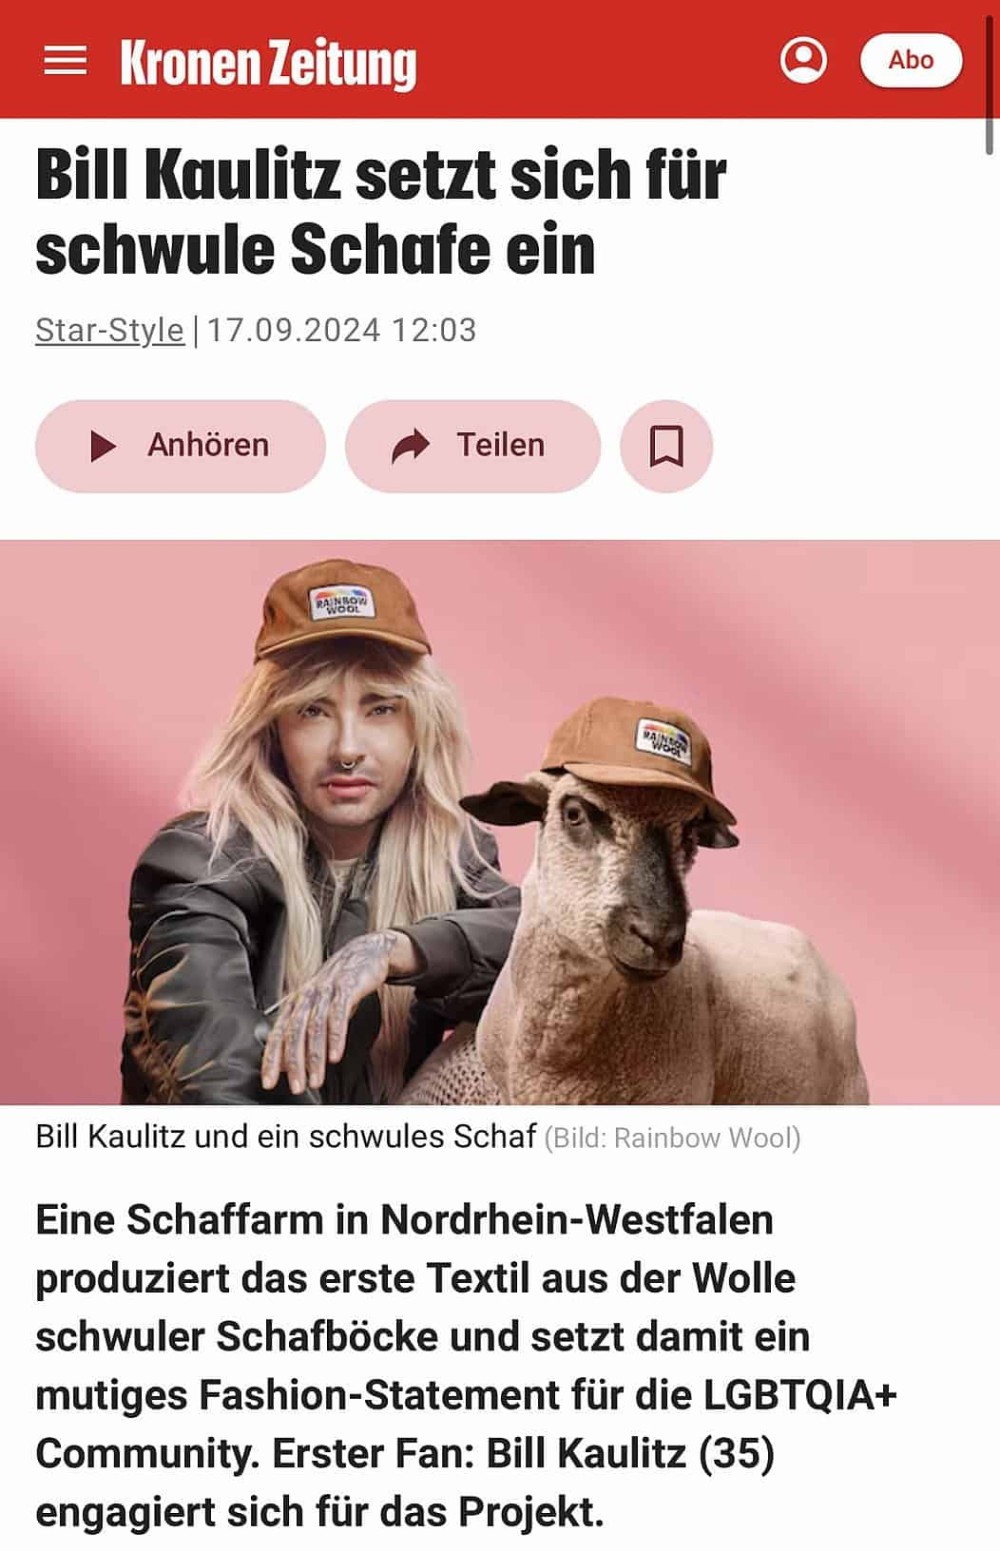Viewport: 1000px width, 1551px height.
Task: Click the play triangle in Anhören
Action: (102, 446)
